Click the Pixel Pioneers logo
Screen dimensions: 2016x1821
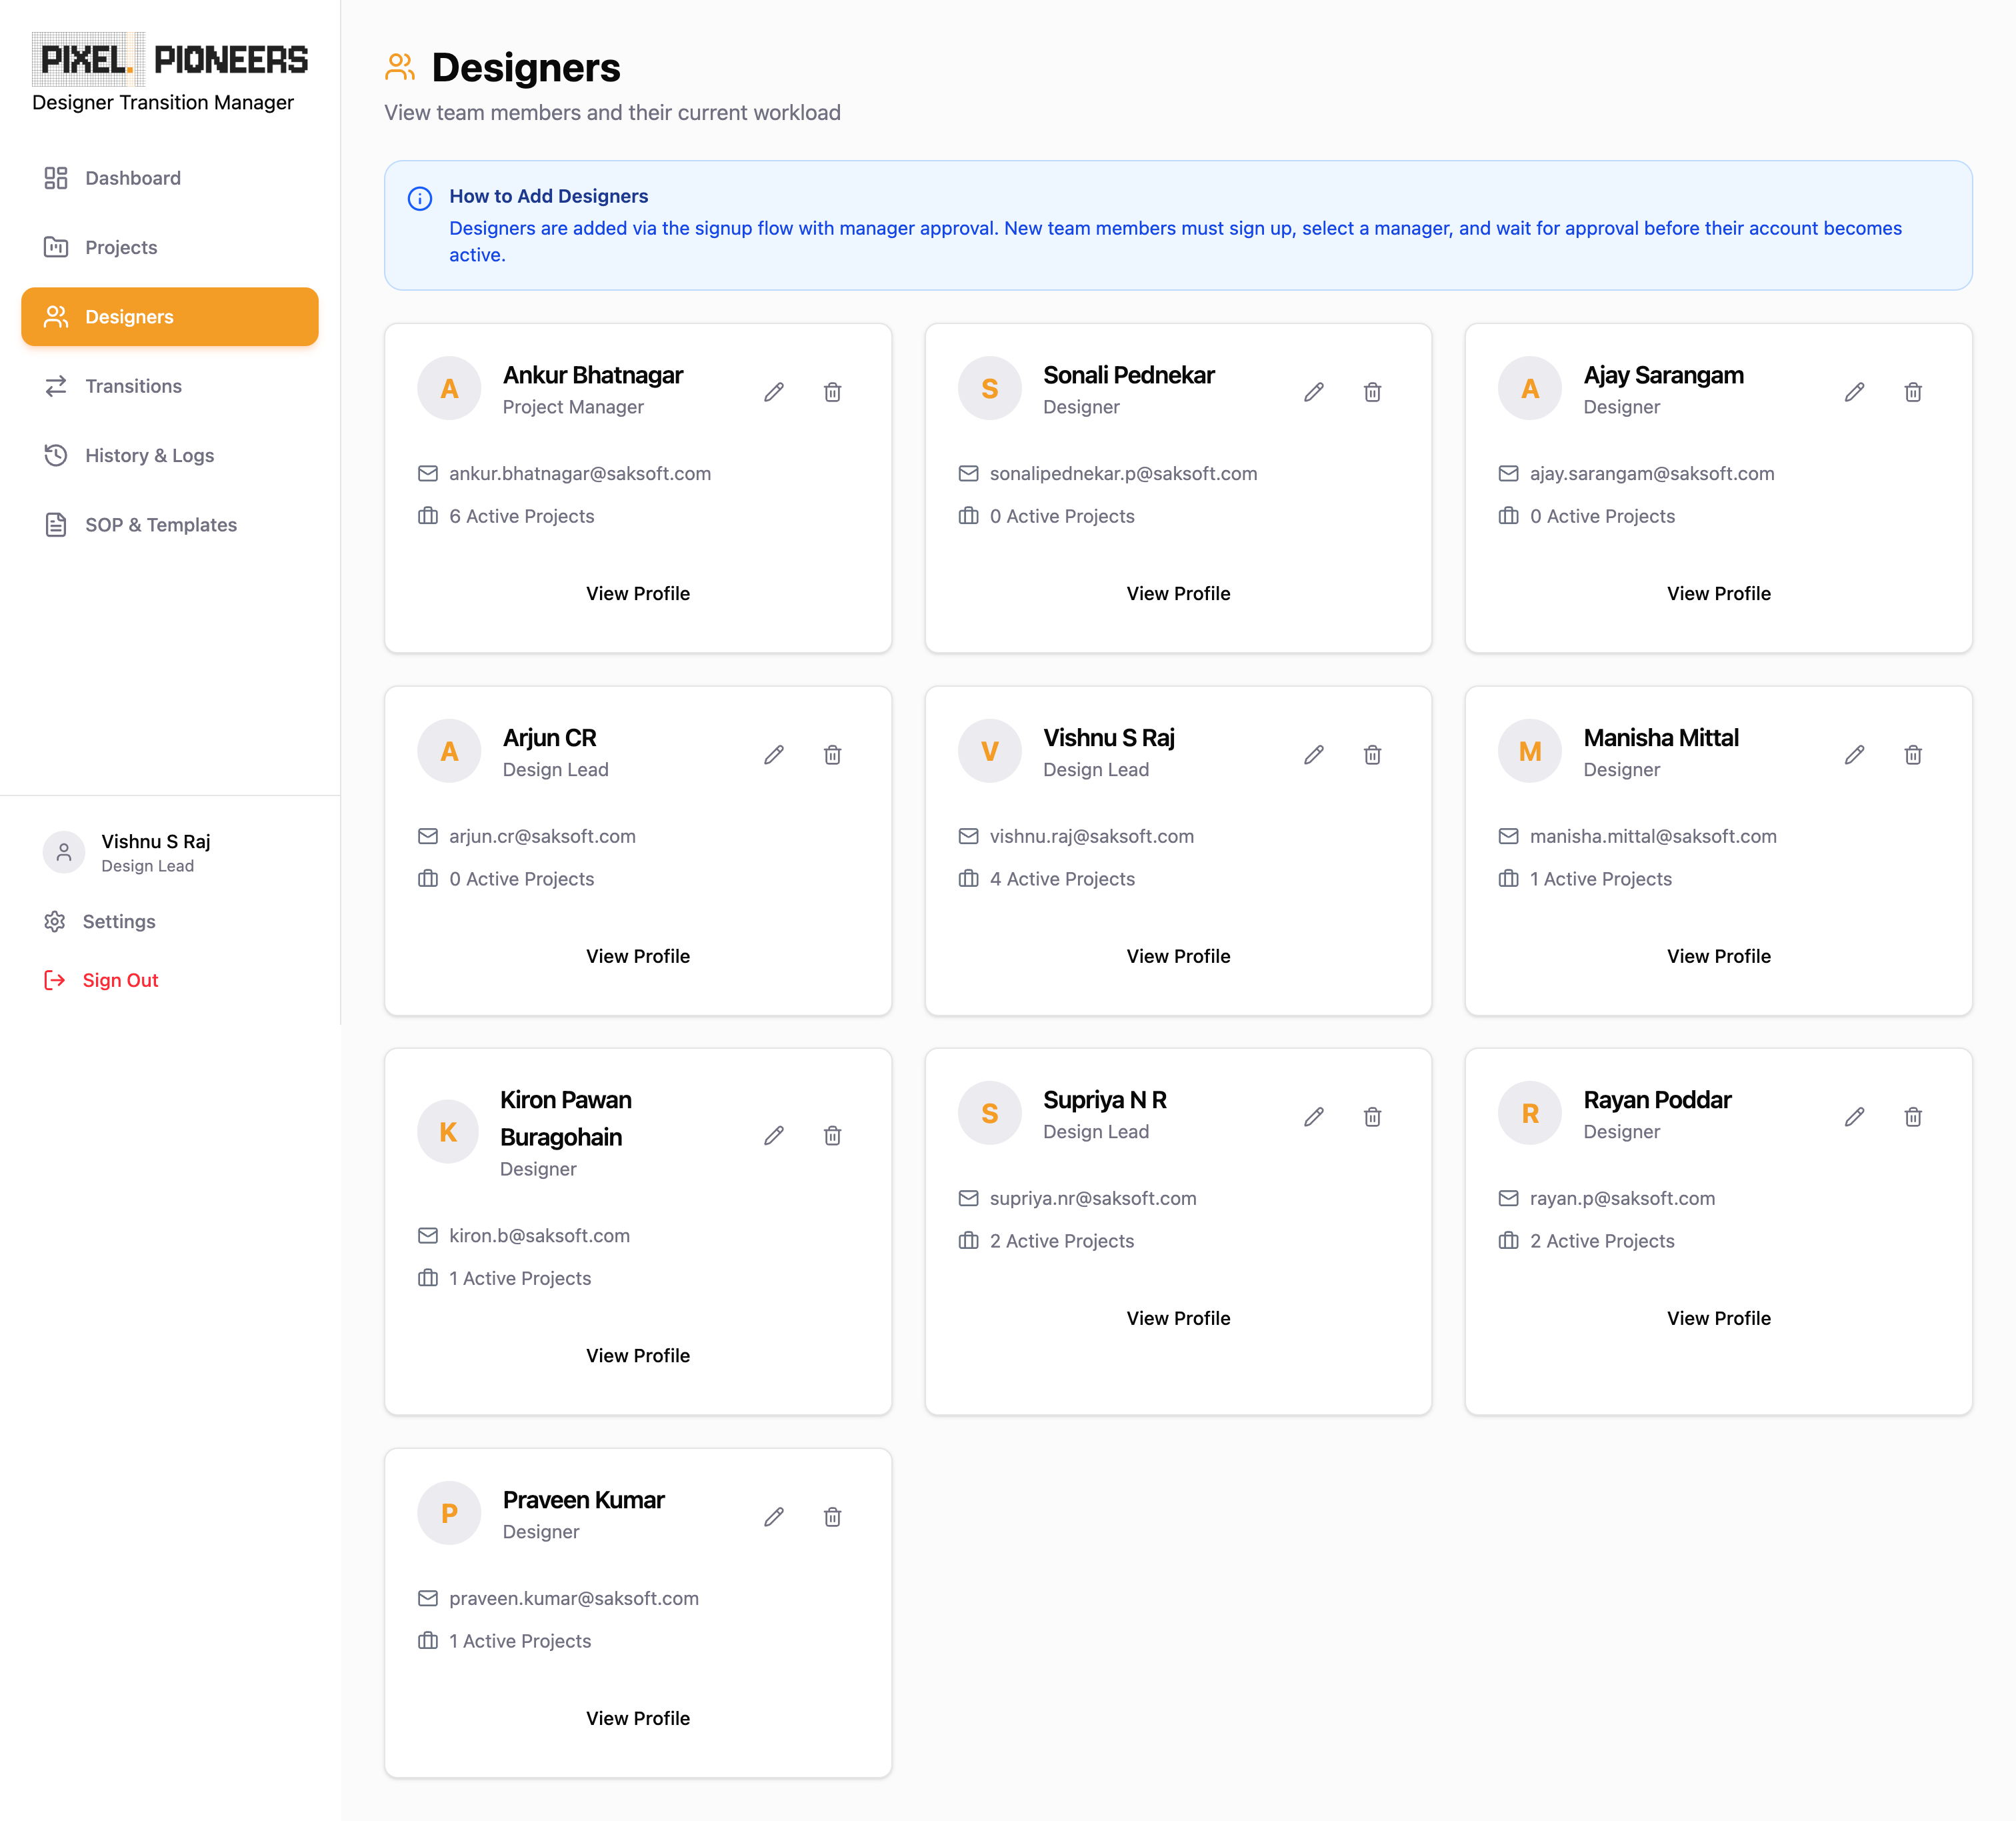click(x=170, y=59)
